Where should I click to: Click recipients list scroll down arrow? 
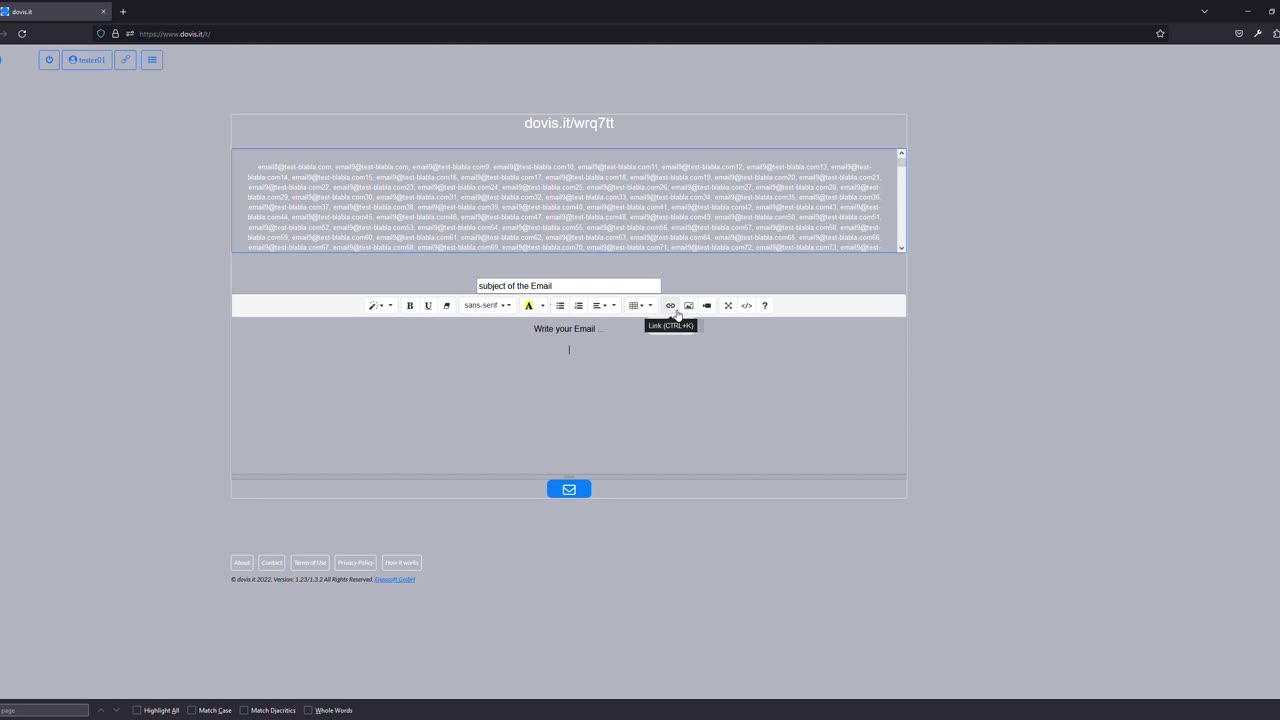pos(901,247)
